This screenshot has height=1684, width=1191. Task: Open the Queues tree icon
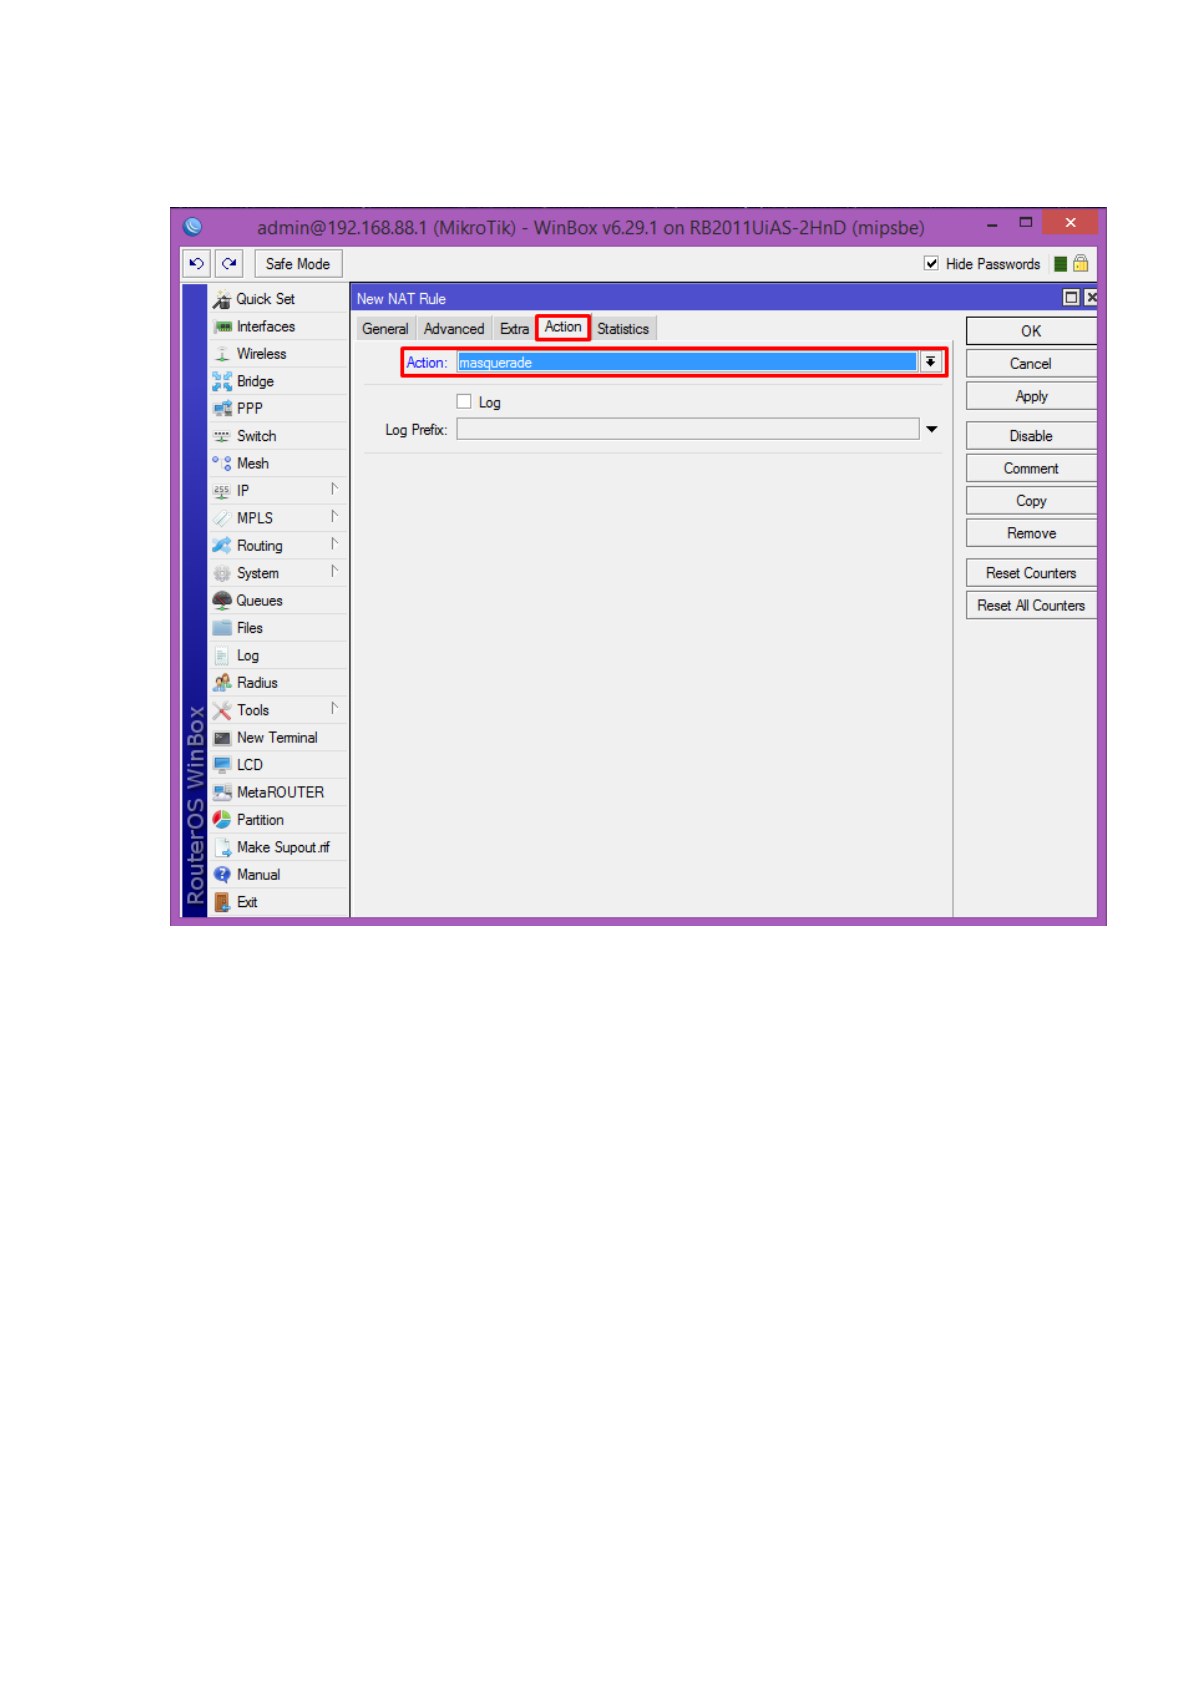click(x=222, y=600)
